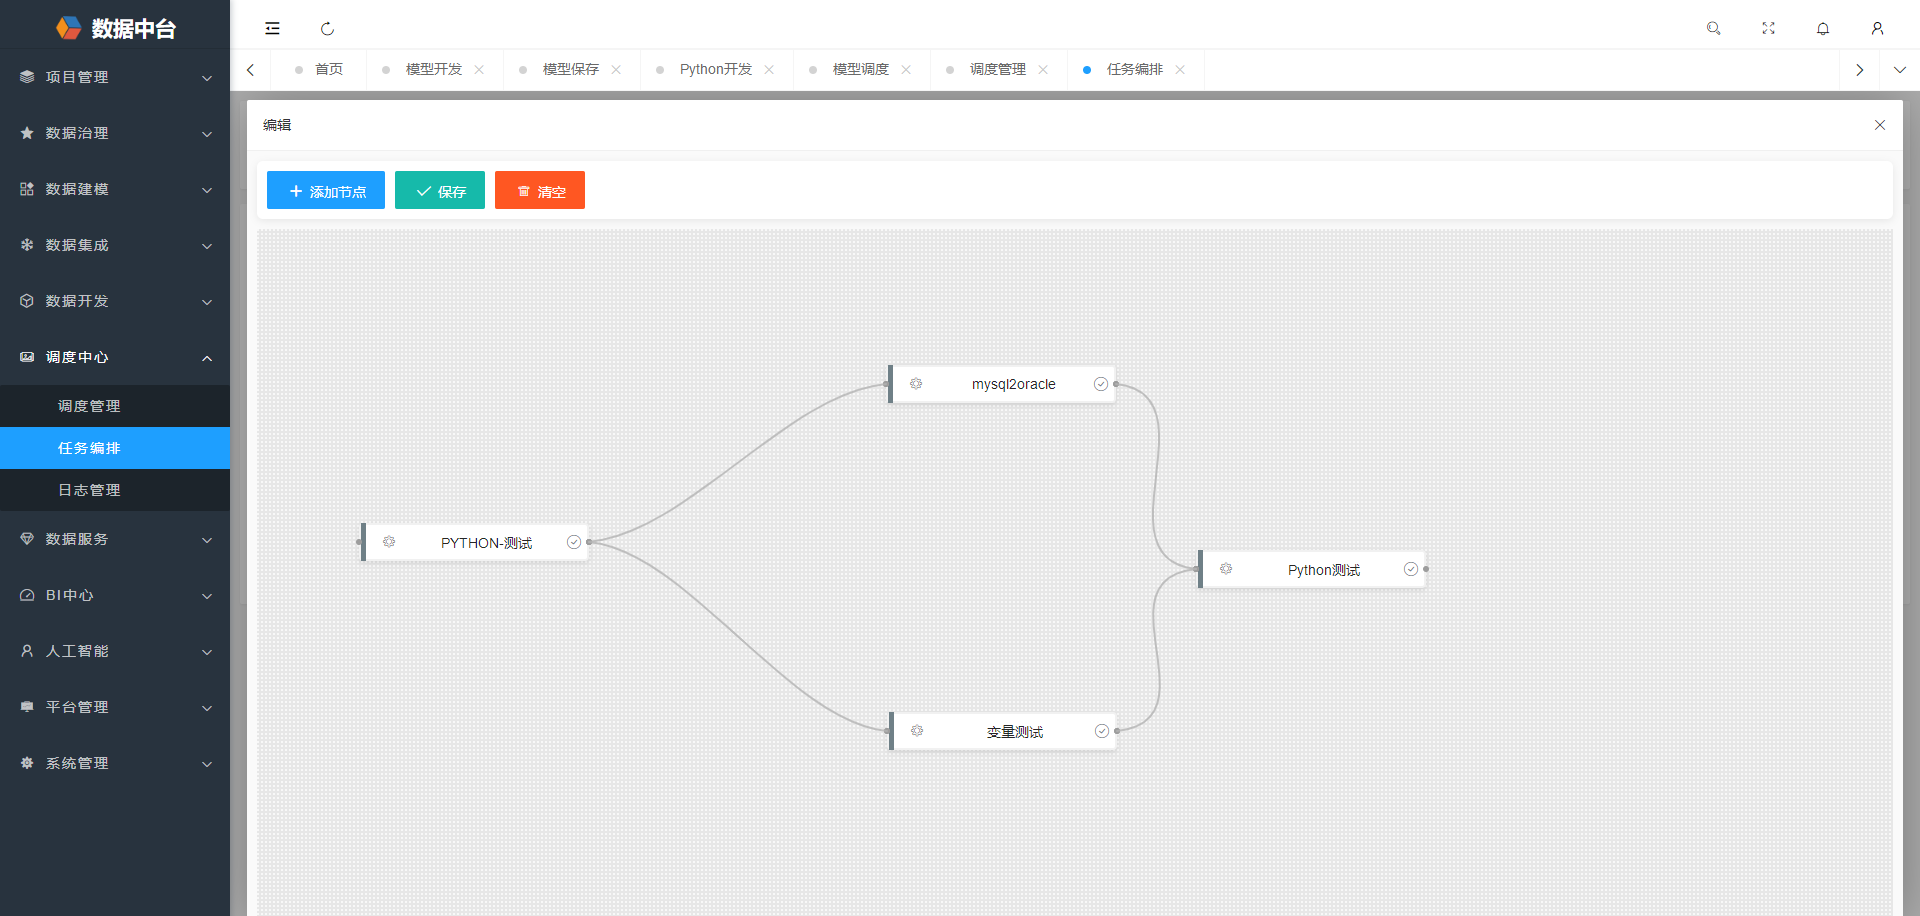
Task: Toggle check circle on mysql2oracle node
Action: pos(1101,384)
